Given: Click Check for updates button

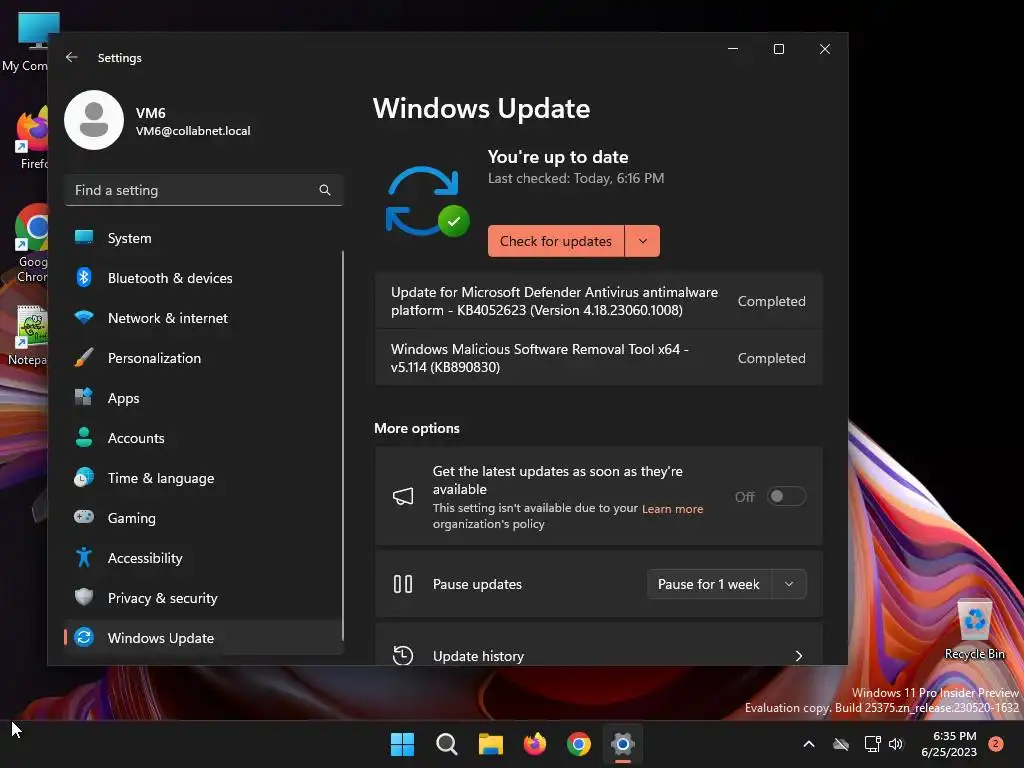Looking at the screenshot, I should (556, 241).
